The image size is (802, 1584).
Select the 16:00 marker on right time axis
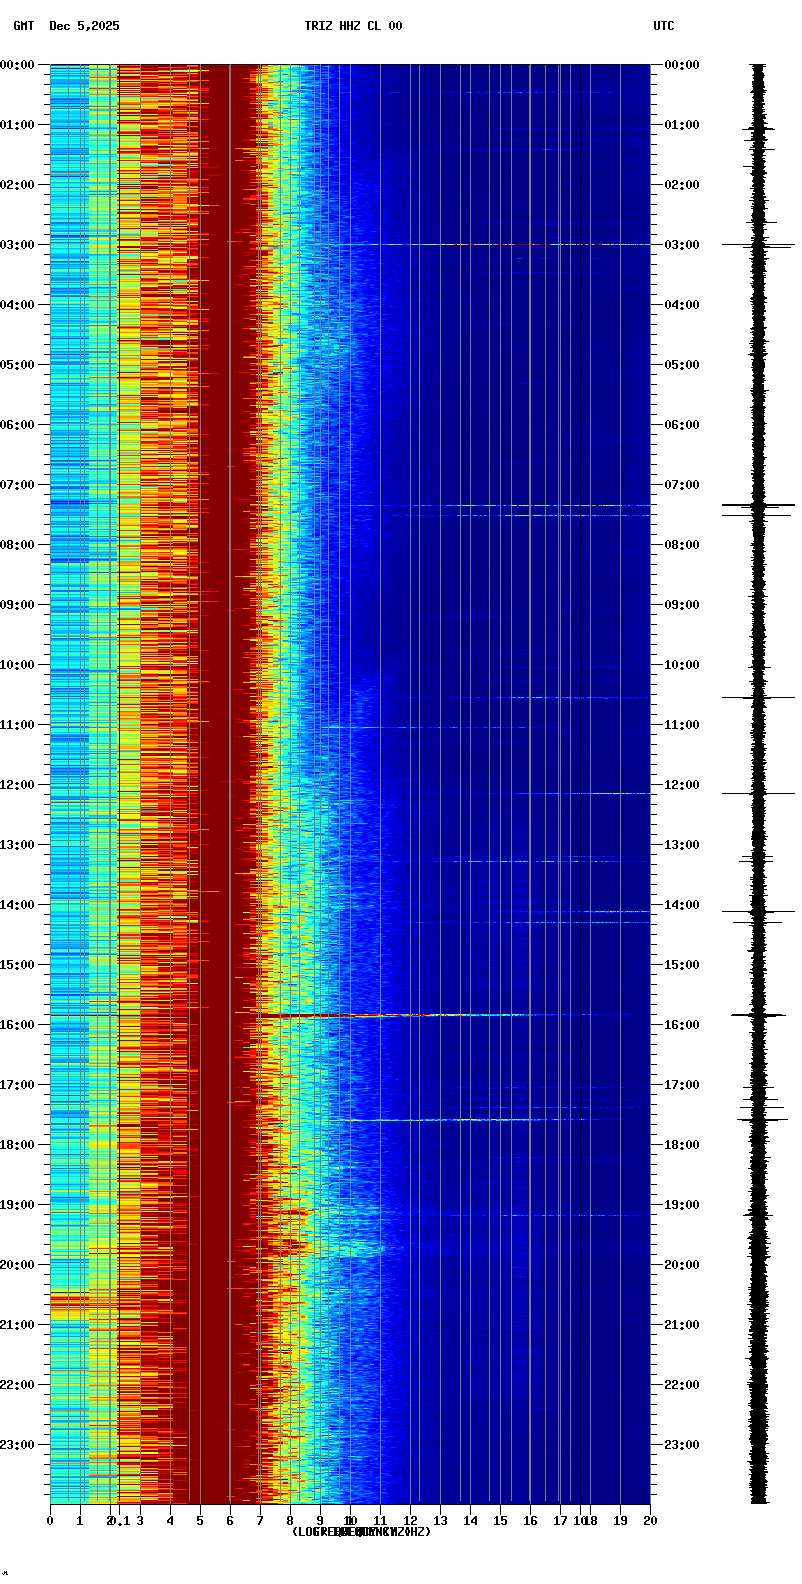tap(682, 1025)
